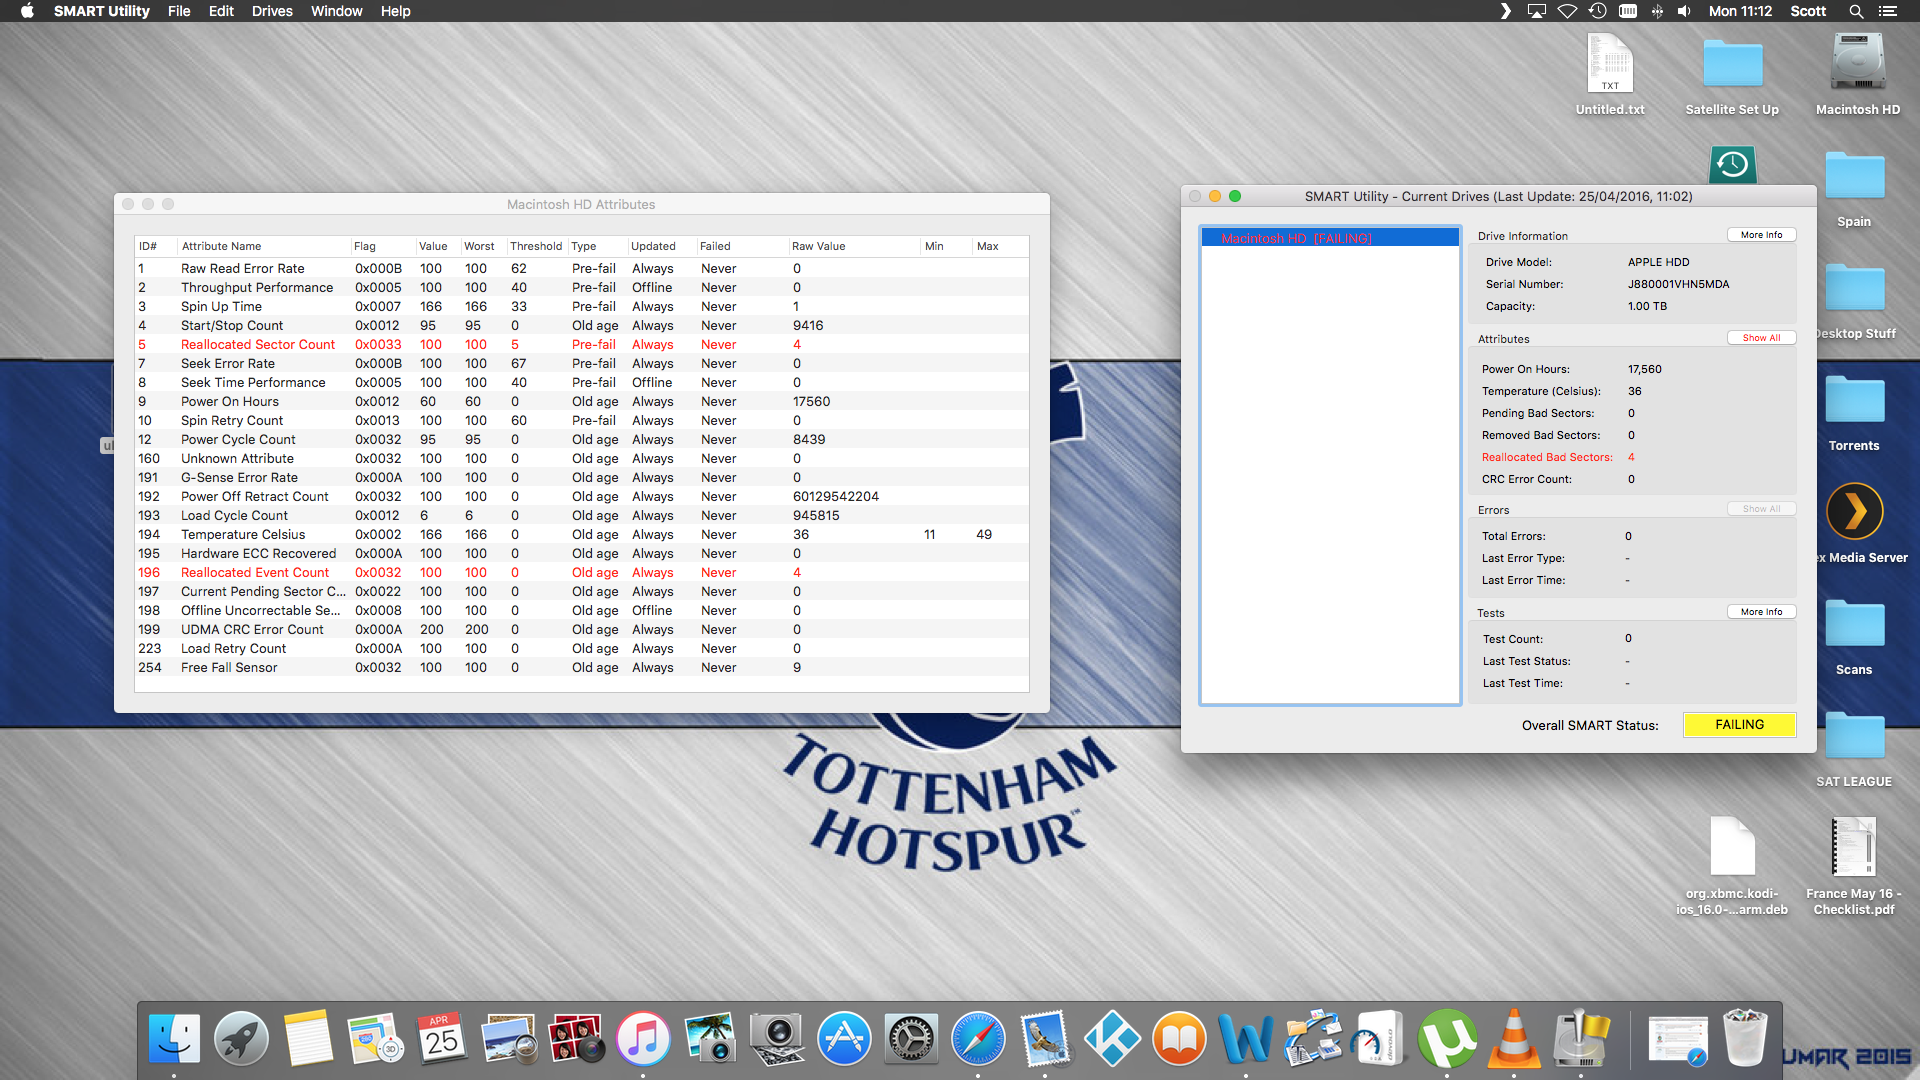1920x1080 pixels.
Task: Click Show All in Errors section
Action: click(x=1761, y=509)
